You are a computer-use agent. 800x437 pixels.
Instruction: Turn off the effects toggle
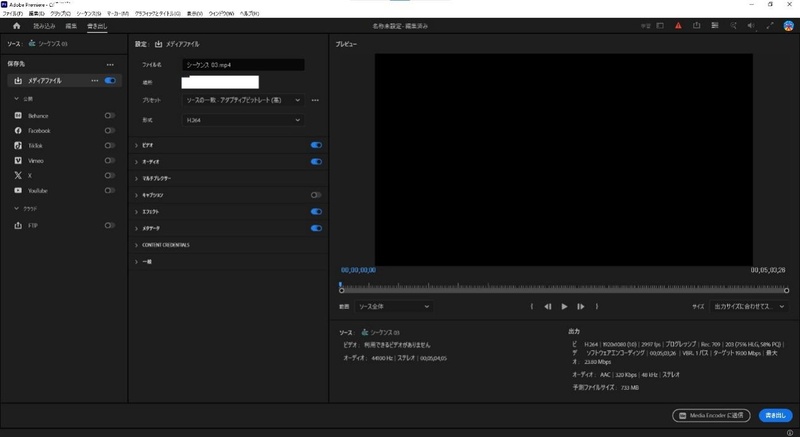316,212
